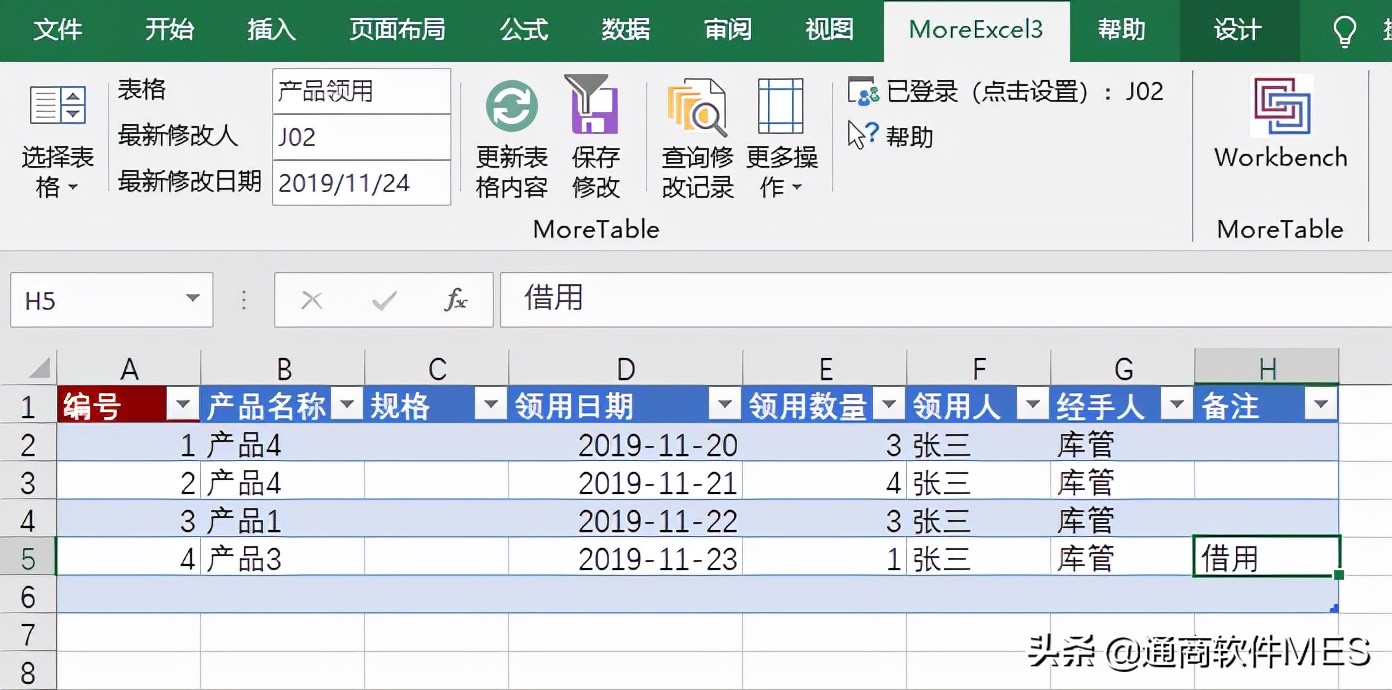Click the lightbulb Tell Me search icon
The height and width of the screenshot is (690, 1392).
pyautogui.click(x=1345, y=30)
